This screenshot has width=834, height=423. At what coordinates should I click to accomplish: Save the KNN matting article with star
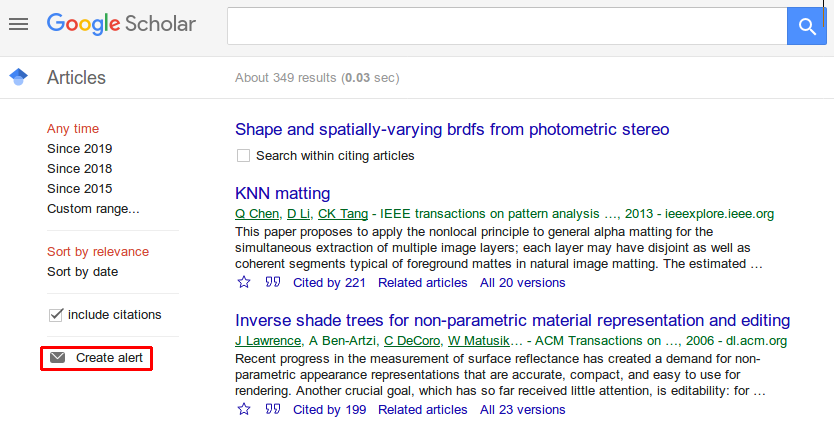(244, 283)
